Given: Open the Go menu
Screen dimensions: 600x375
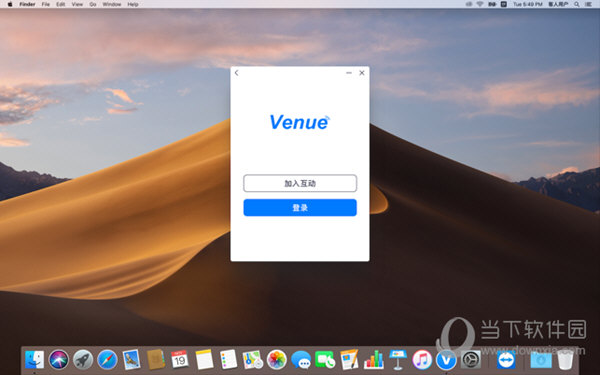Looking at the screenshot, I should tap(93, 4).
